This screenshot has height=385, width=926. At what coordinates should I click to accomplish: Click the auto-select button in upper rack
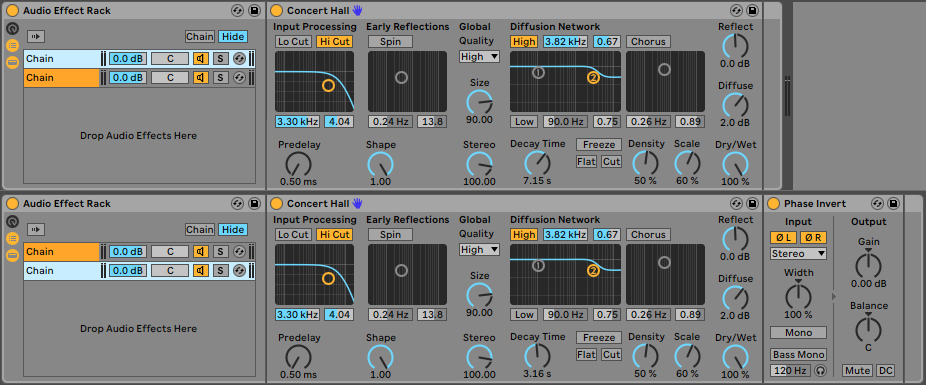pyautogui.click(x=36, y=37)
